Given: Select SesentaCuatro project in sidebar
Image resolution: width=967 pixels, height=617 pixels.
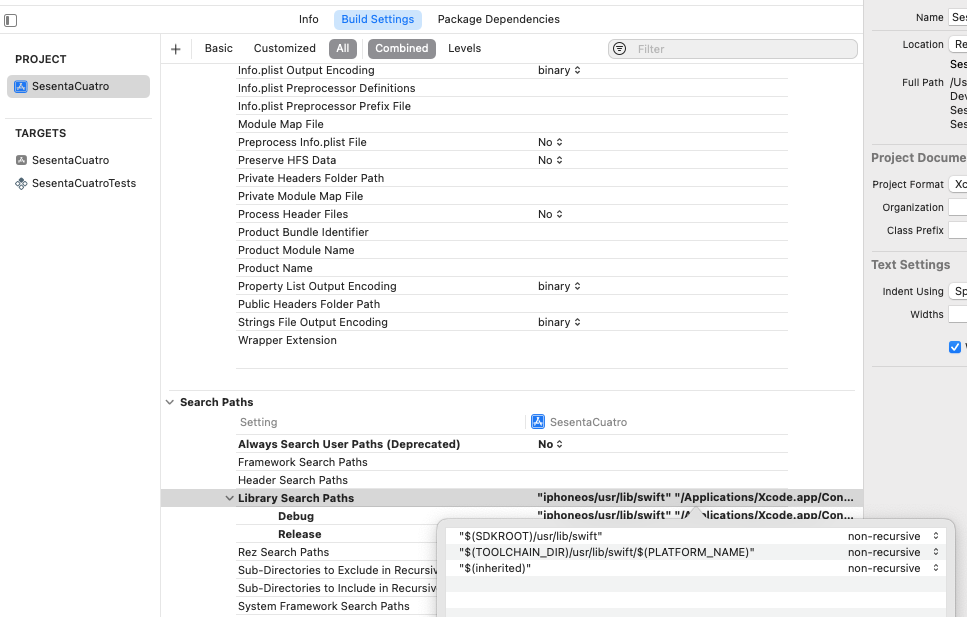Looking at the screenshot, I should click(x=78, y=86).
